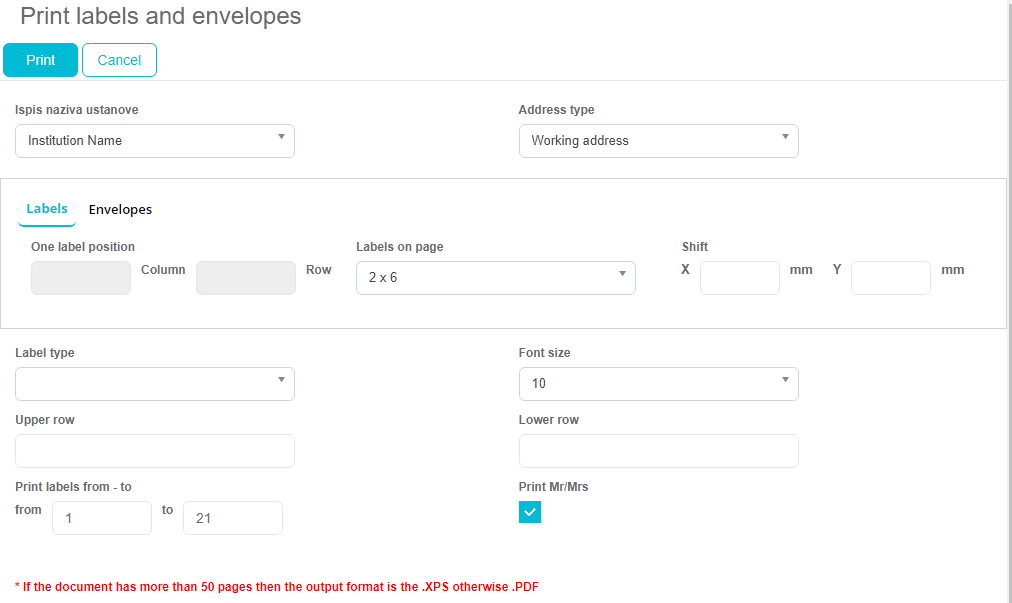The image size is (1012, 603).
Task: Switch to the Envelopes tab
Action: [x=120, y=210]
